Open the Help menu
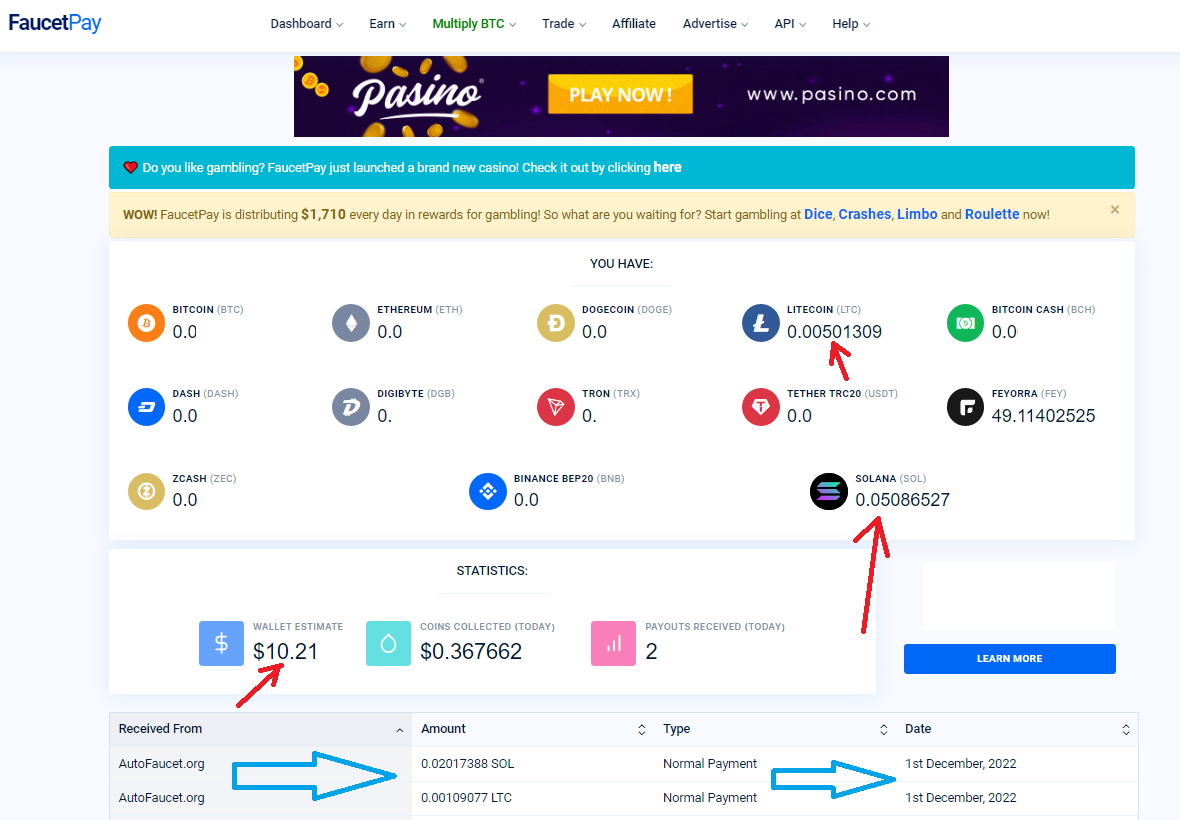 coord(851,24)
